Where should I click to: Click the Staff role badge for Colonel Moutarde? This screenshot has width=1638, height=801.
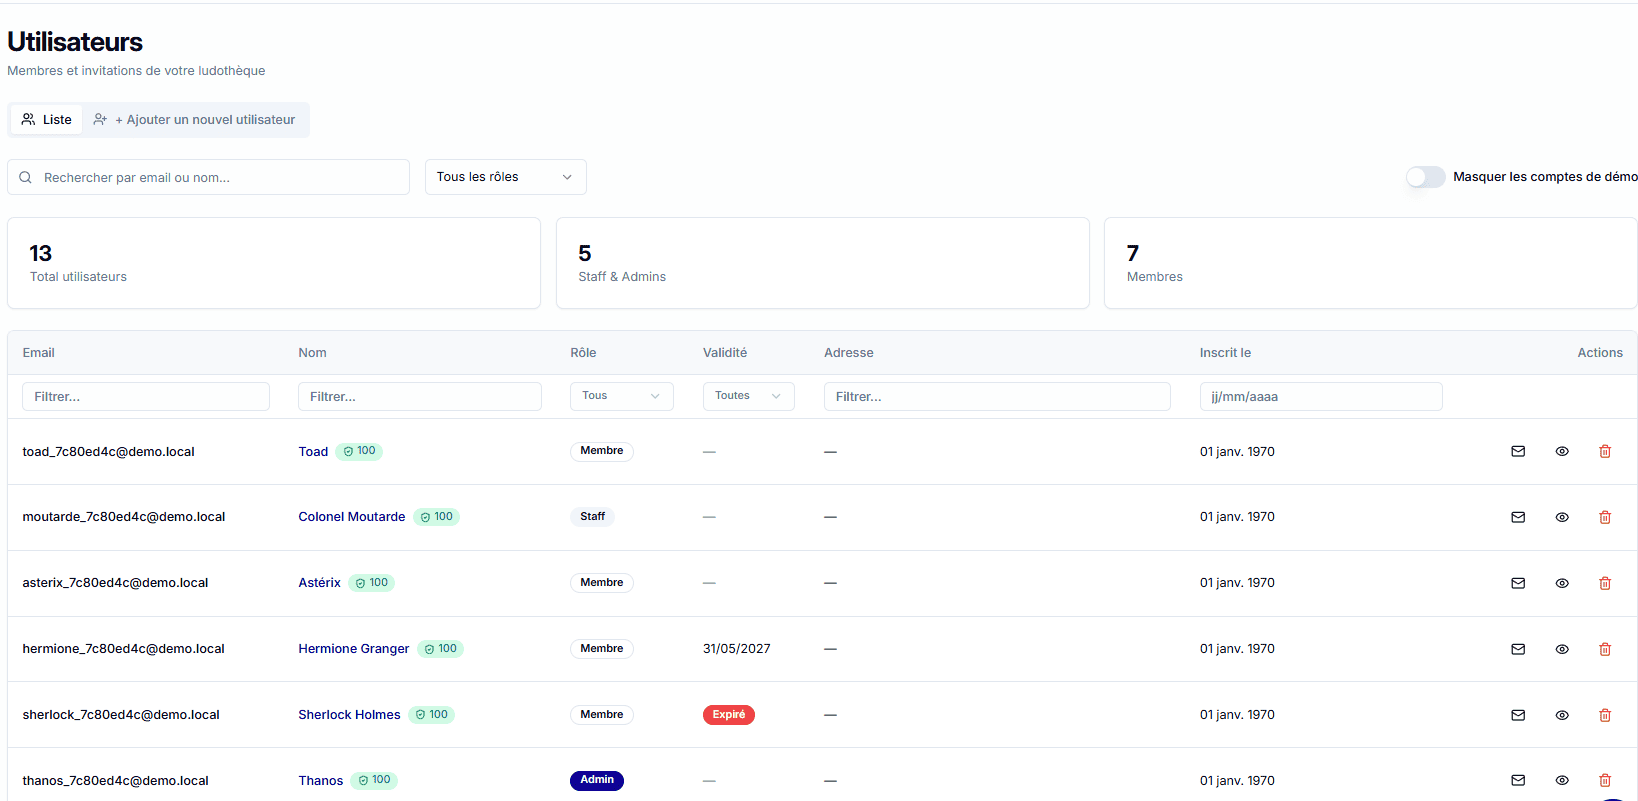pos(592,517)
